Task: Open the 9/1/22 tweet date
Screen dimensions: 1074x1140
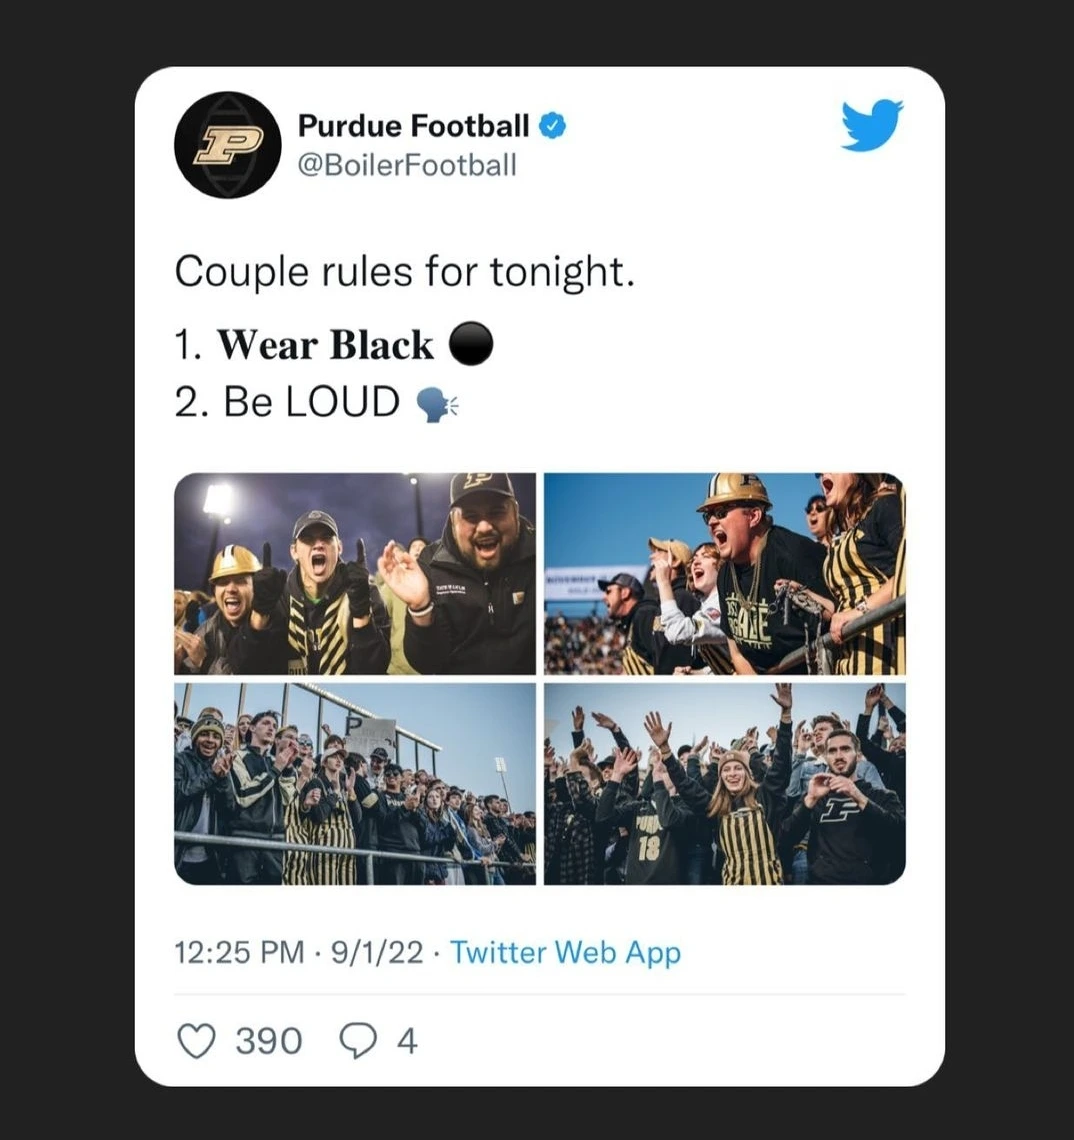Action: pos(377,952)
